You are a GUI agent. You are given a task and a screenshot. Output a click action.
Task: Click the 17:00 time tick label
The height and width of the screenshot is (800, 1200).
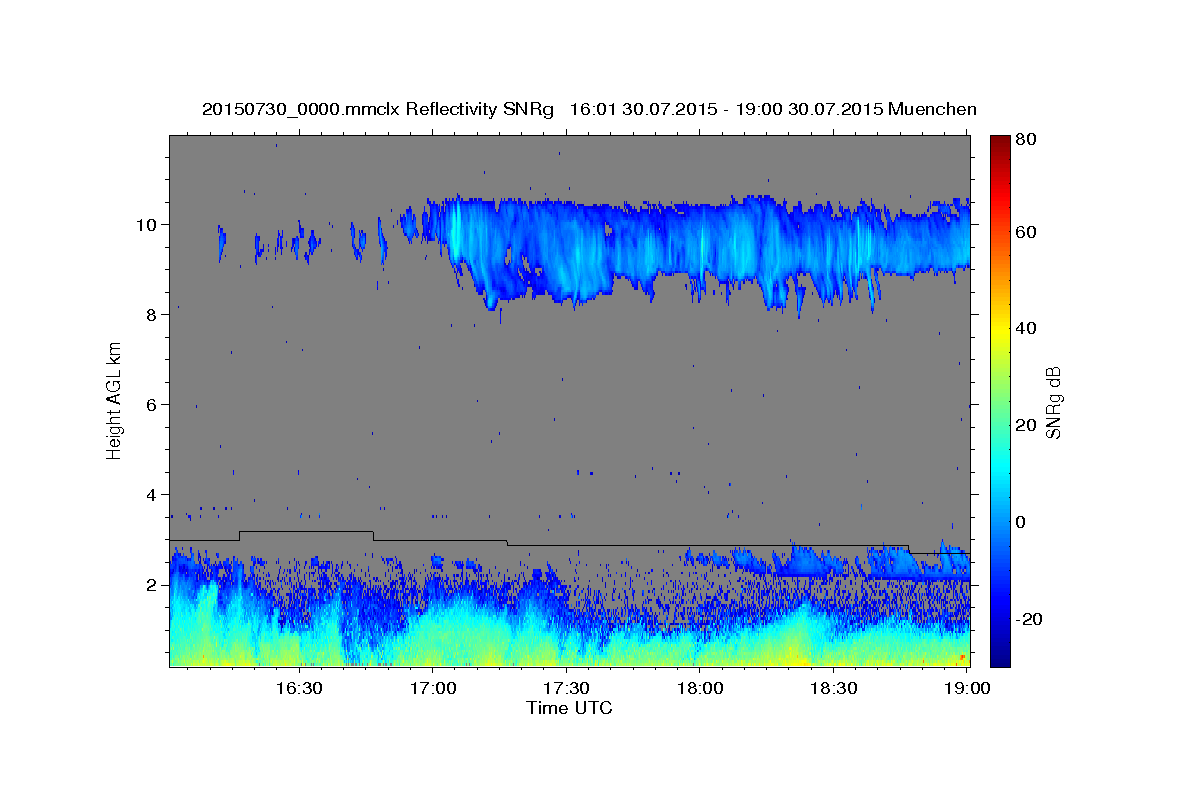tap(432, 688)
